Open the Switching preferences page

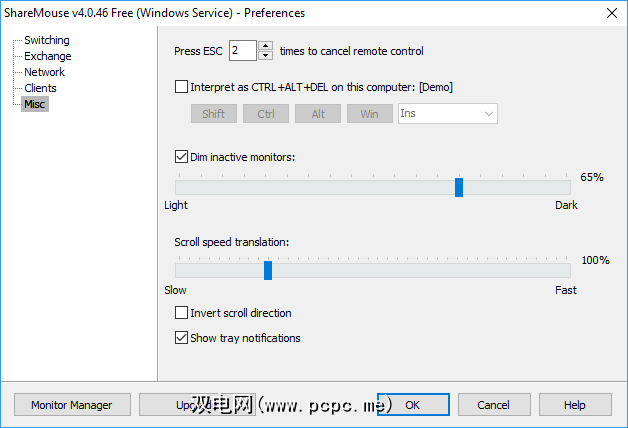(46, 41)
